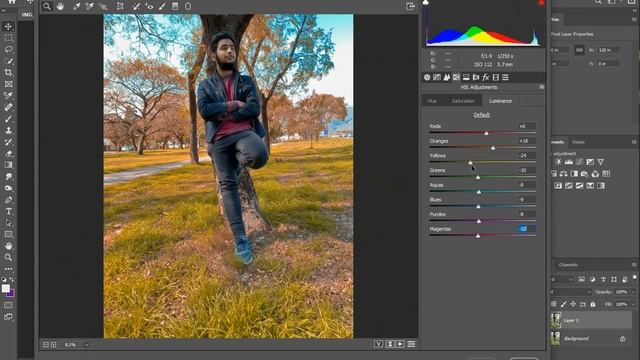Toggle the layer filter on/off switch
The image size is (640, 360).
(x=635, y=278)
